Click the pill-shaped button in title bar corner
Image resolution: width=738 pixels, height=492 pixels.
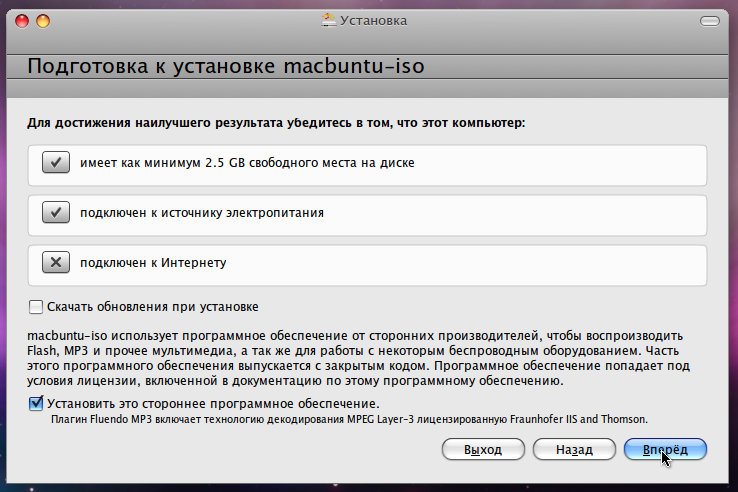coord(711,20)
